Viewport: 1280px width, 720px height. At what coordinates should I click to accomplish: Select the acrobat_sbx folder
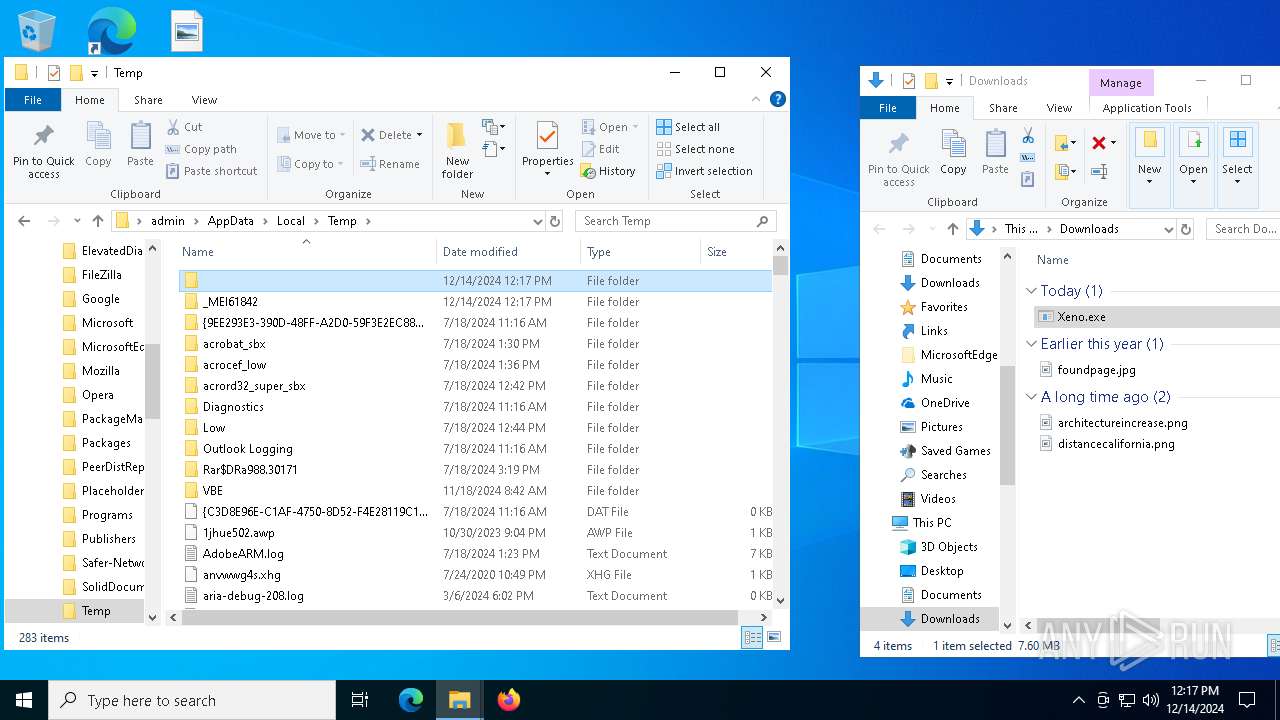234,344
